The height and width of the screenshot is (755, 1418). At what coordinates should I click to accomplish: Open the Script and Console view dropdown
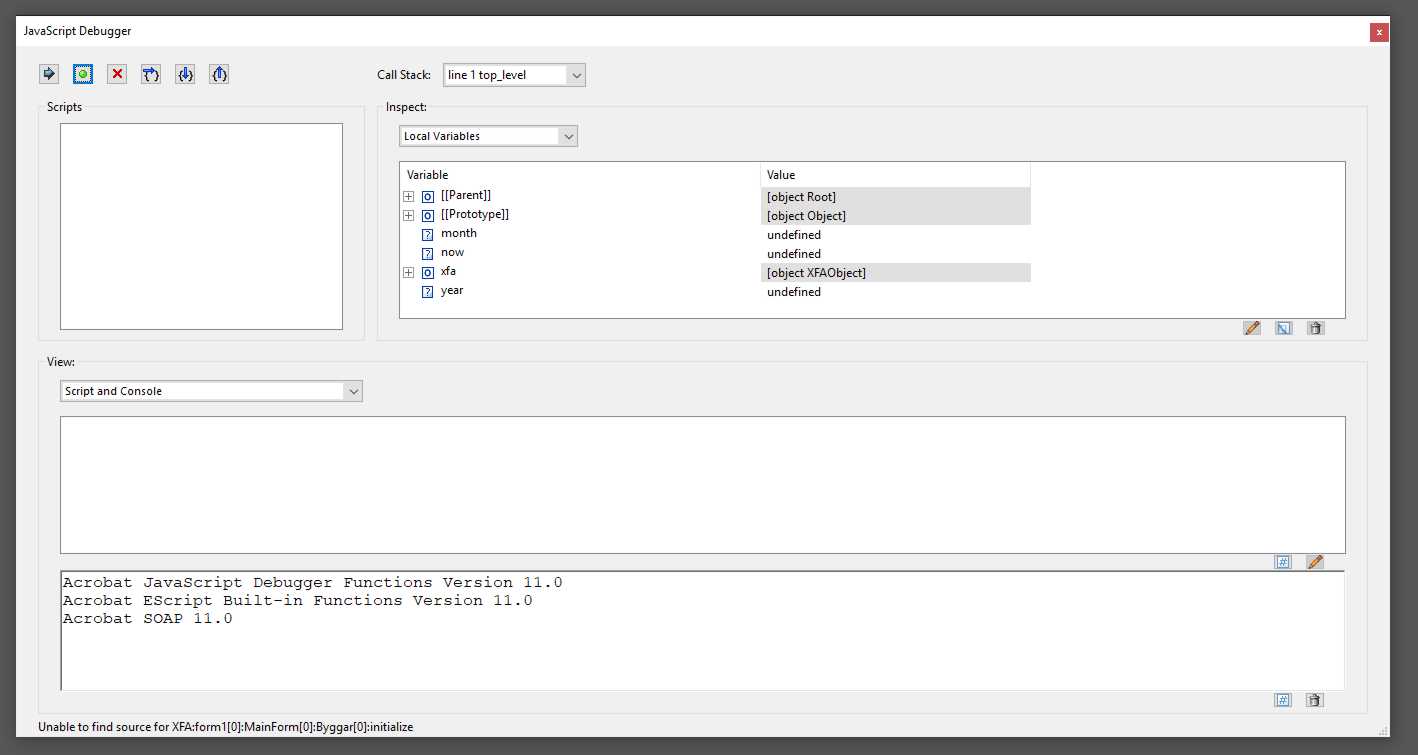(353, 391)
